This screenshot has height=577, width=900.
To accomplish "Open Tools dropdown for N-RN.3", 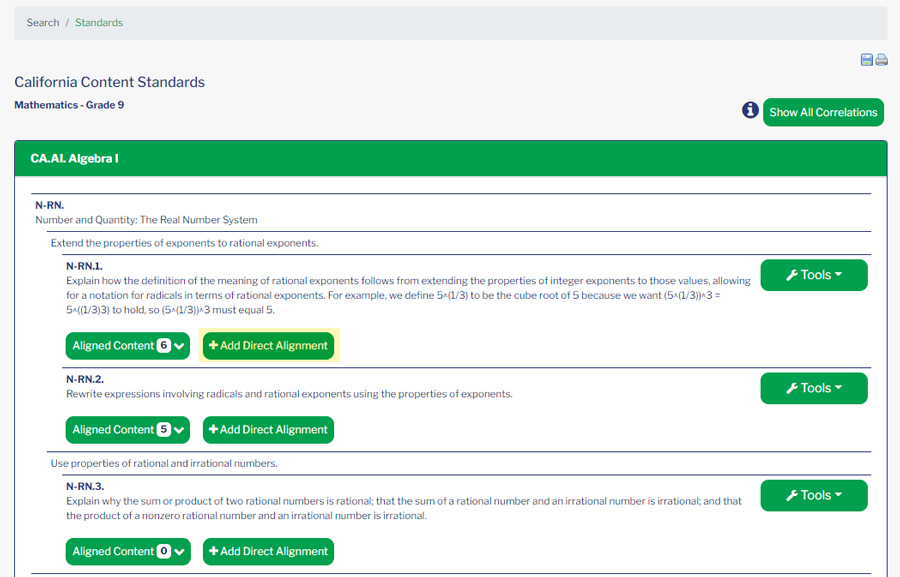I will 814,495.
